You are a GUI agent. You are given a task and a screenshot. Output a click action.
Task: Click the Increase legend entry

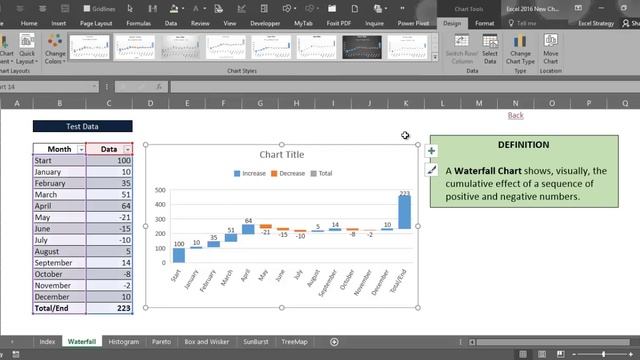tap(250, 173)
